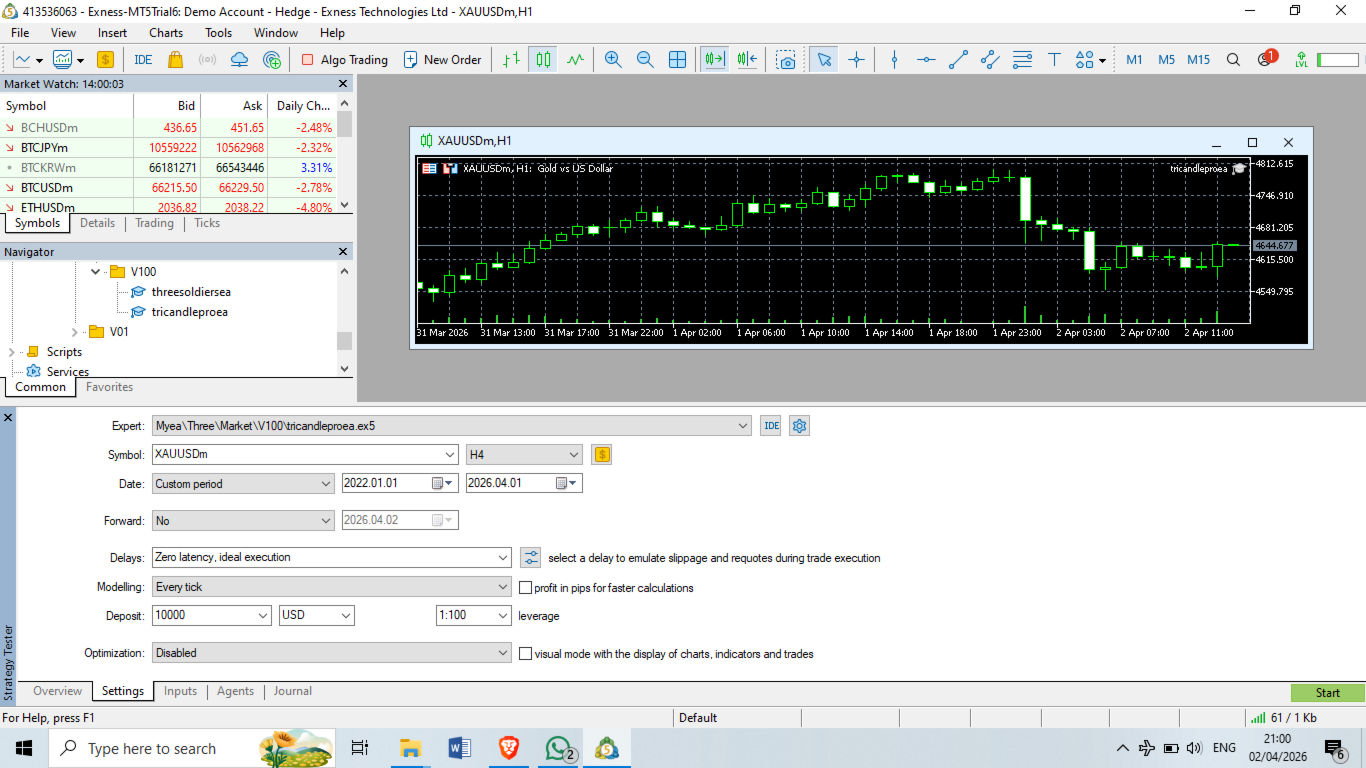Select the trendline drawing tool
Image resolution: width=1366 pixels, height=768 pixels.
[958, 60]
